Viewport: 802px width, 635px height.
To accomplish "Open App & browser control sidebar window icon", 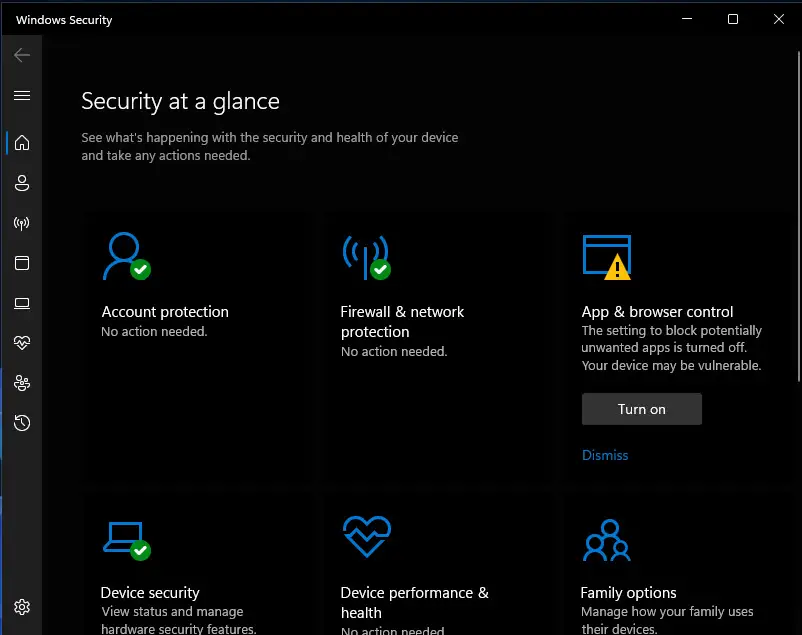I will pyautogui.click(x=22, y=263).
